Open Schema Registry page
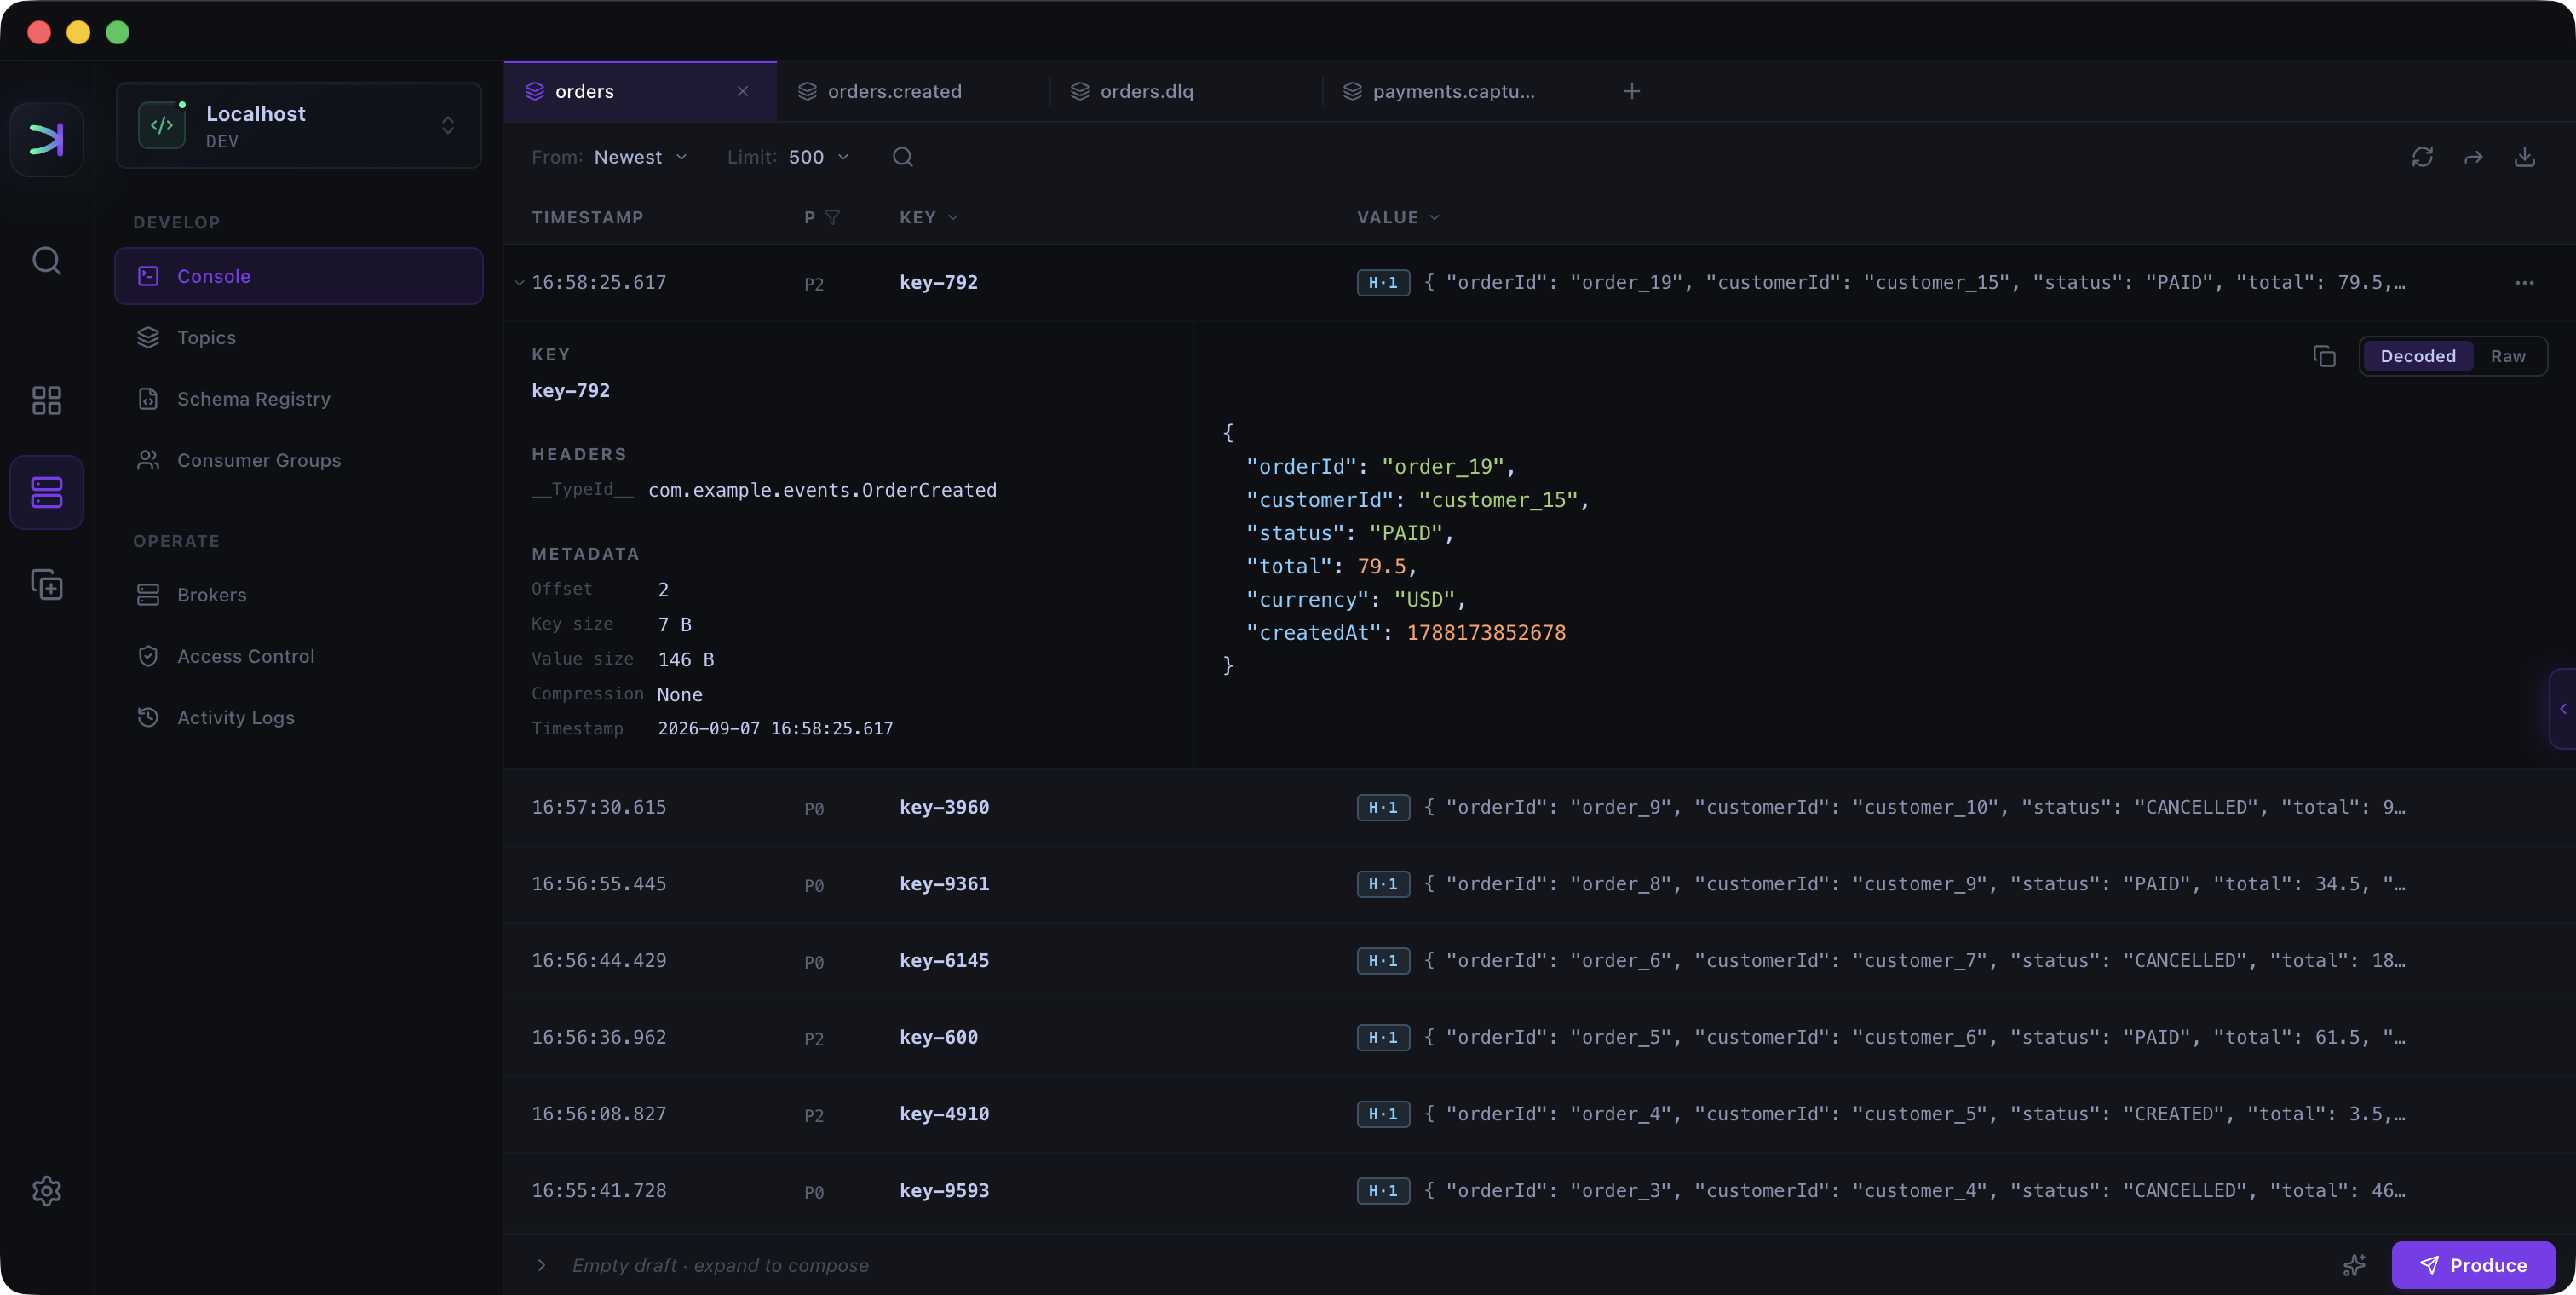 point(298,399)
